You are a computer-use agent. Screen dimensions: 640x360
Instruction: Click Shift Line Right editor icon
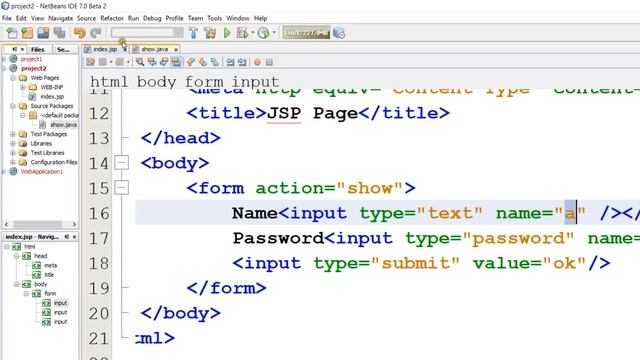tap(242, 62)
